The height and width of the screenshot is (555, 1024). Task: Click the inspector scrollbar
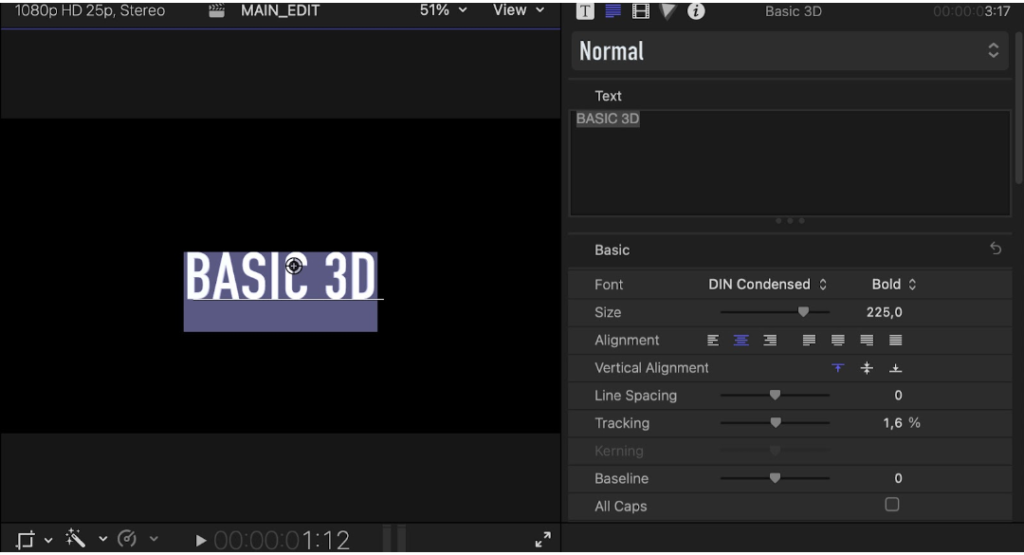[1019, 108]
